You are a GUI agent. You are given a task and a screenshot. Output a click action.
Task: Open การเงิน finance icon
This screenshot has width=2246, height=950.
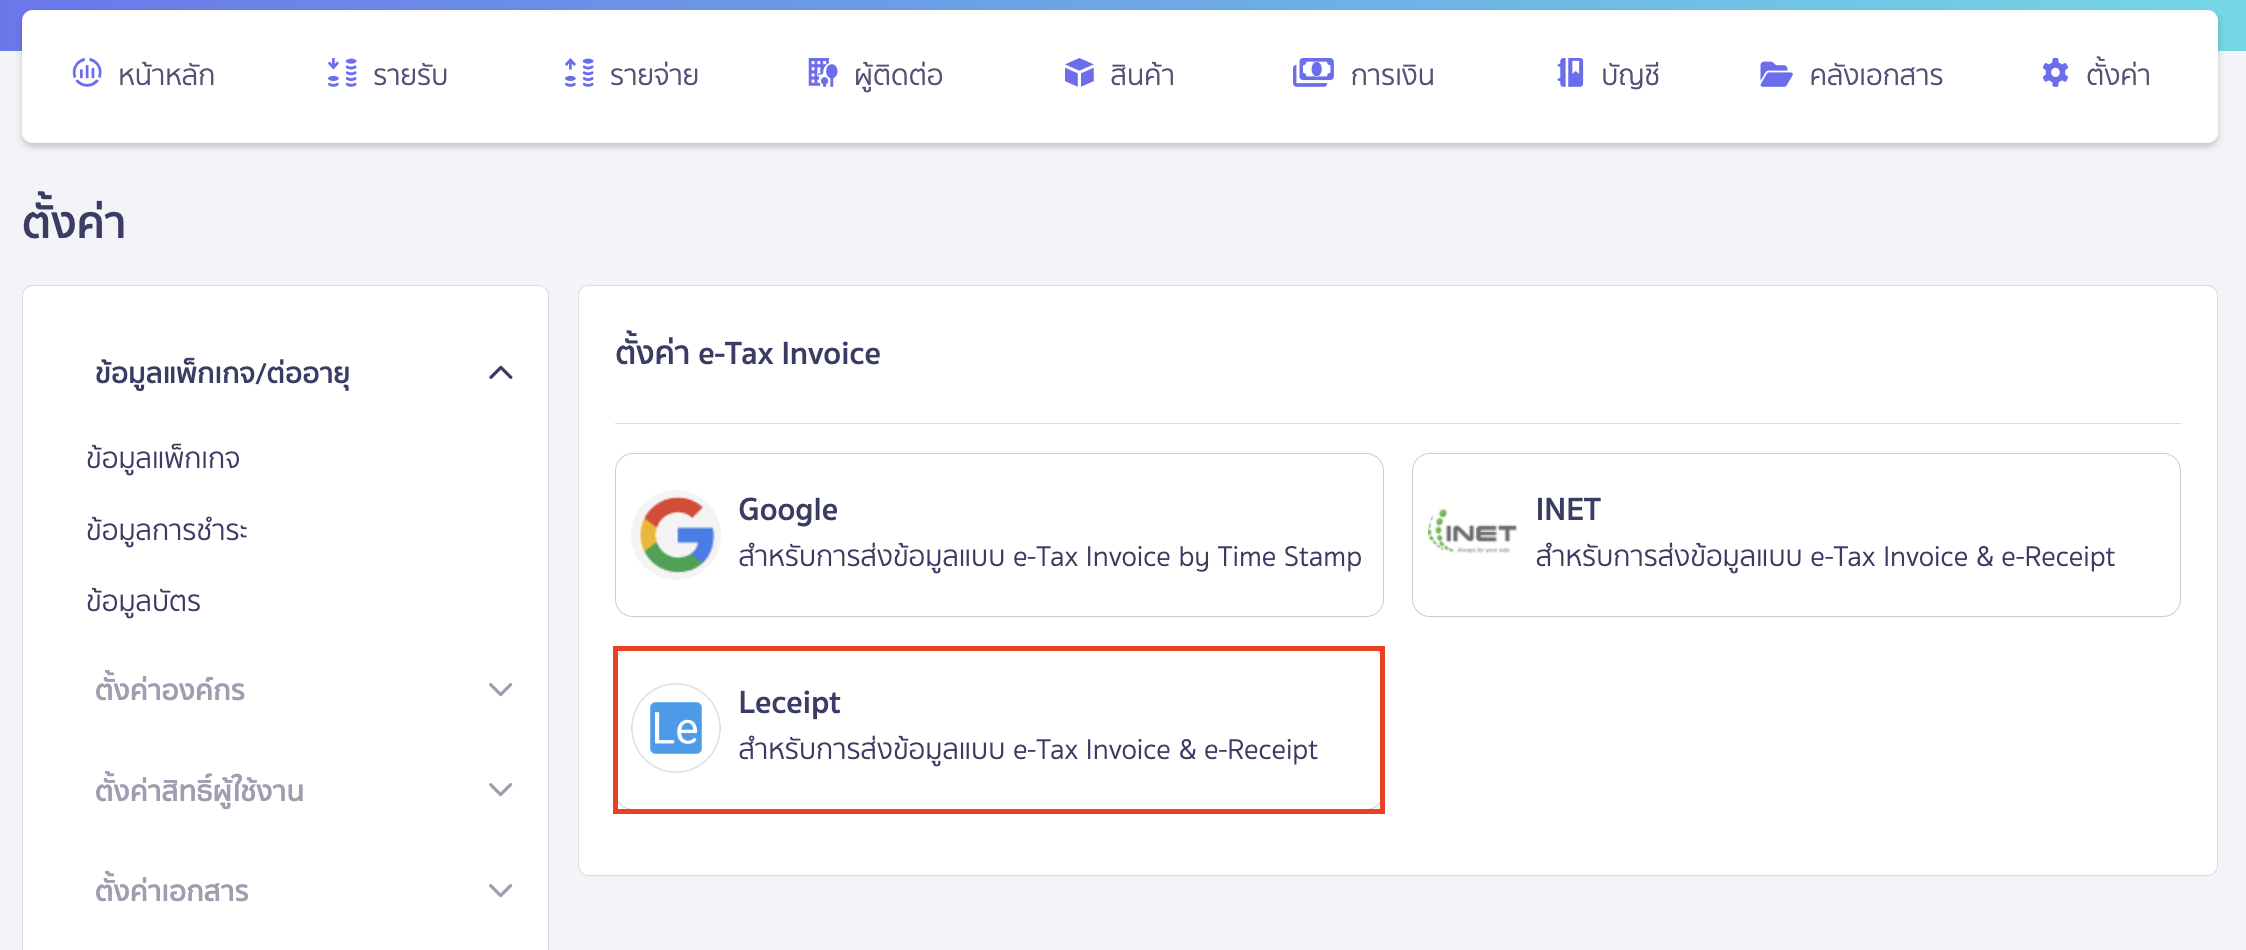click(x=1313, y=73)
